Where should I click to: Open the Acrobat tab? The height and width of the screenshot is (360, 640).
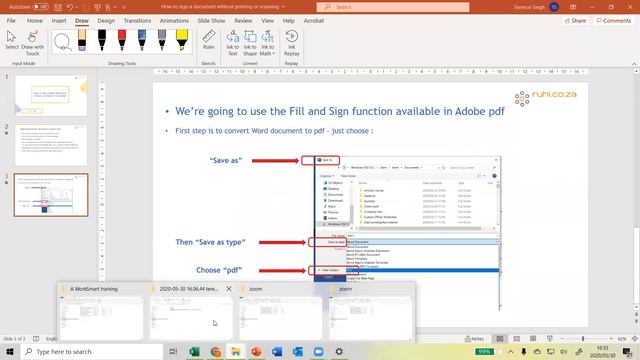point(313,20)
